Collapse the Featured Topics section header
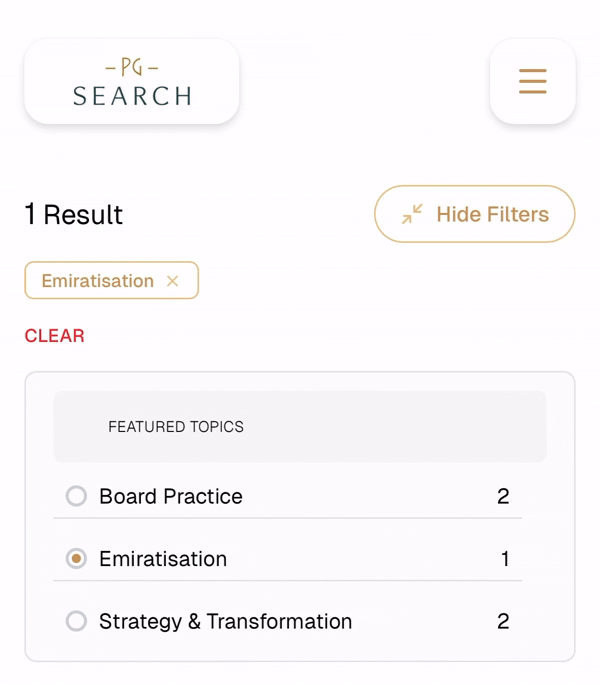Viewport: 600px width, 685px height. tap(299, 427)
